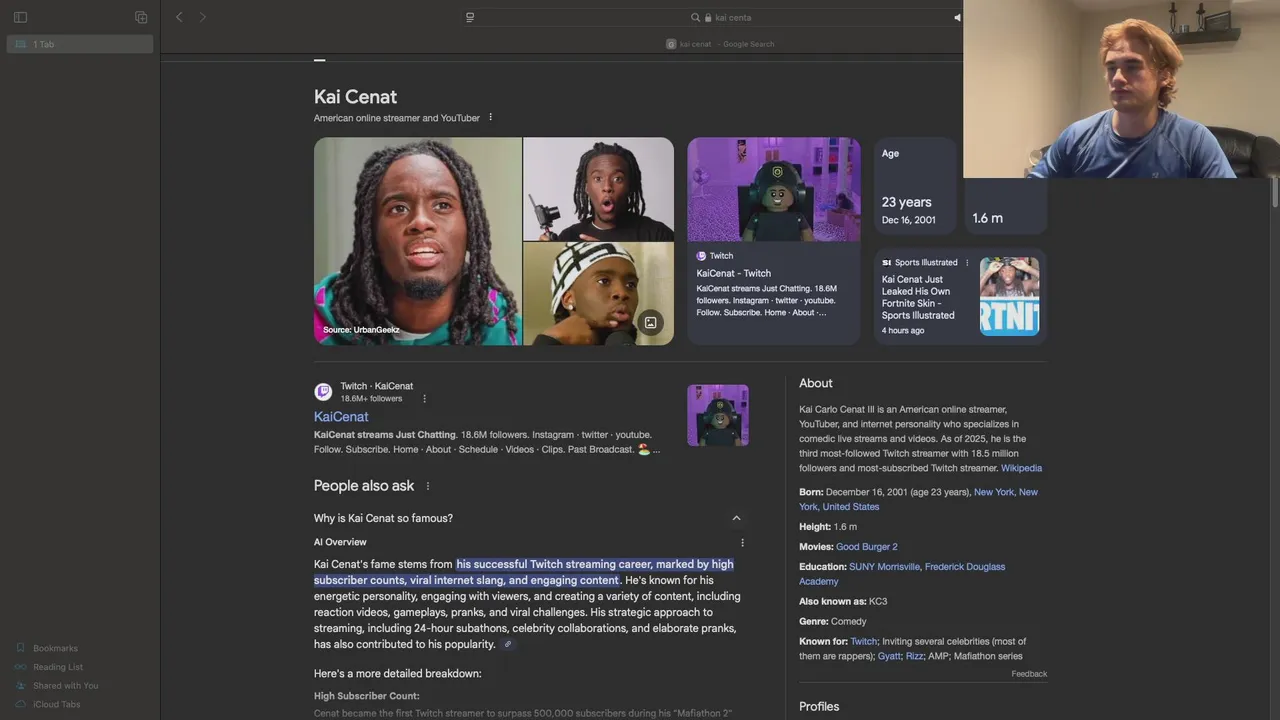Open the photo of Kai holding a camera
Image resolution: width=1280 pixels, height=720 pixels.
click(598, 188)
